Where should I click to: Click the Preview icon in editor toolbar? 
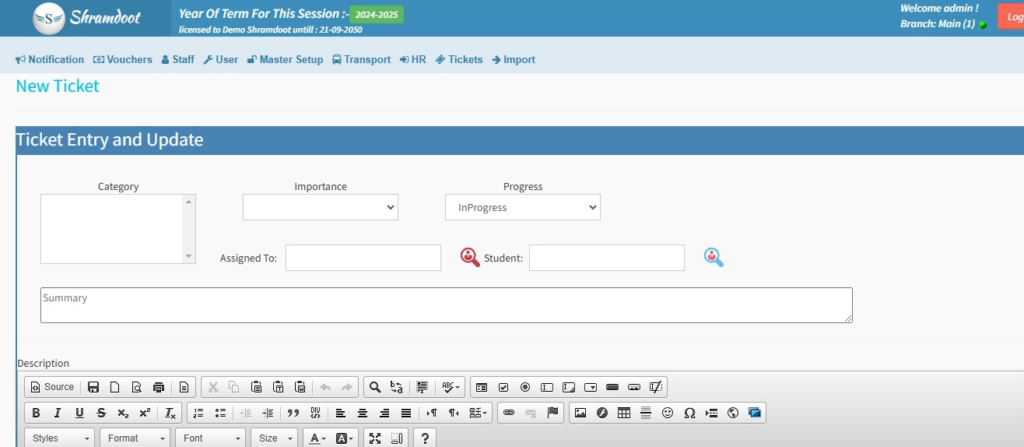[x=136, y=387]
